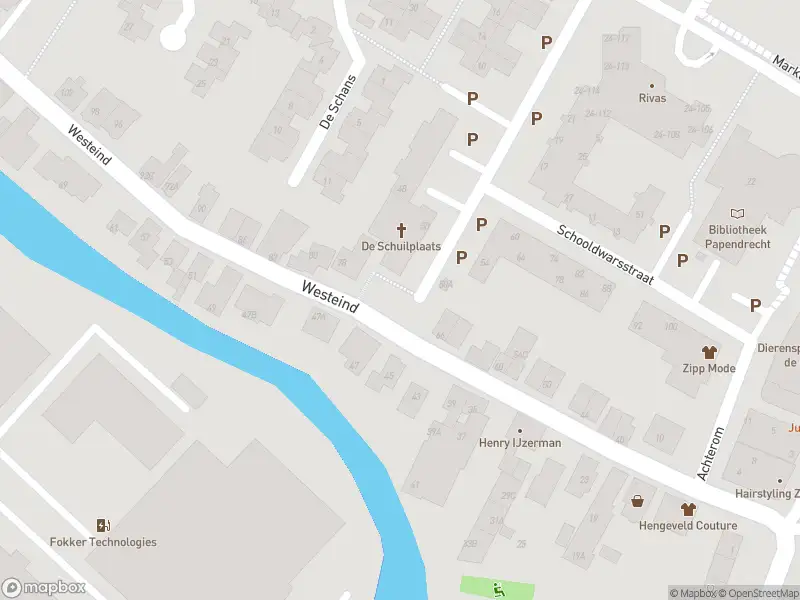Click the shopping basket icon near Hengeveld Couture
Viewport: 800px width, 600px height.
point(637,502)
